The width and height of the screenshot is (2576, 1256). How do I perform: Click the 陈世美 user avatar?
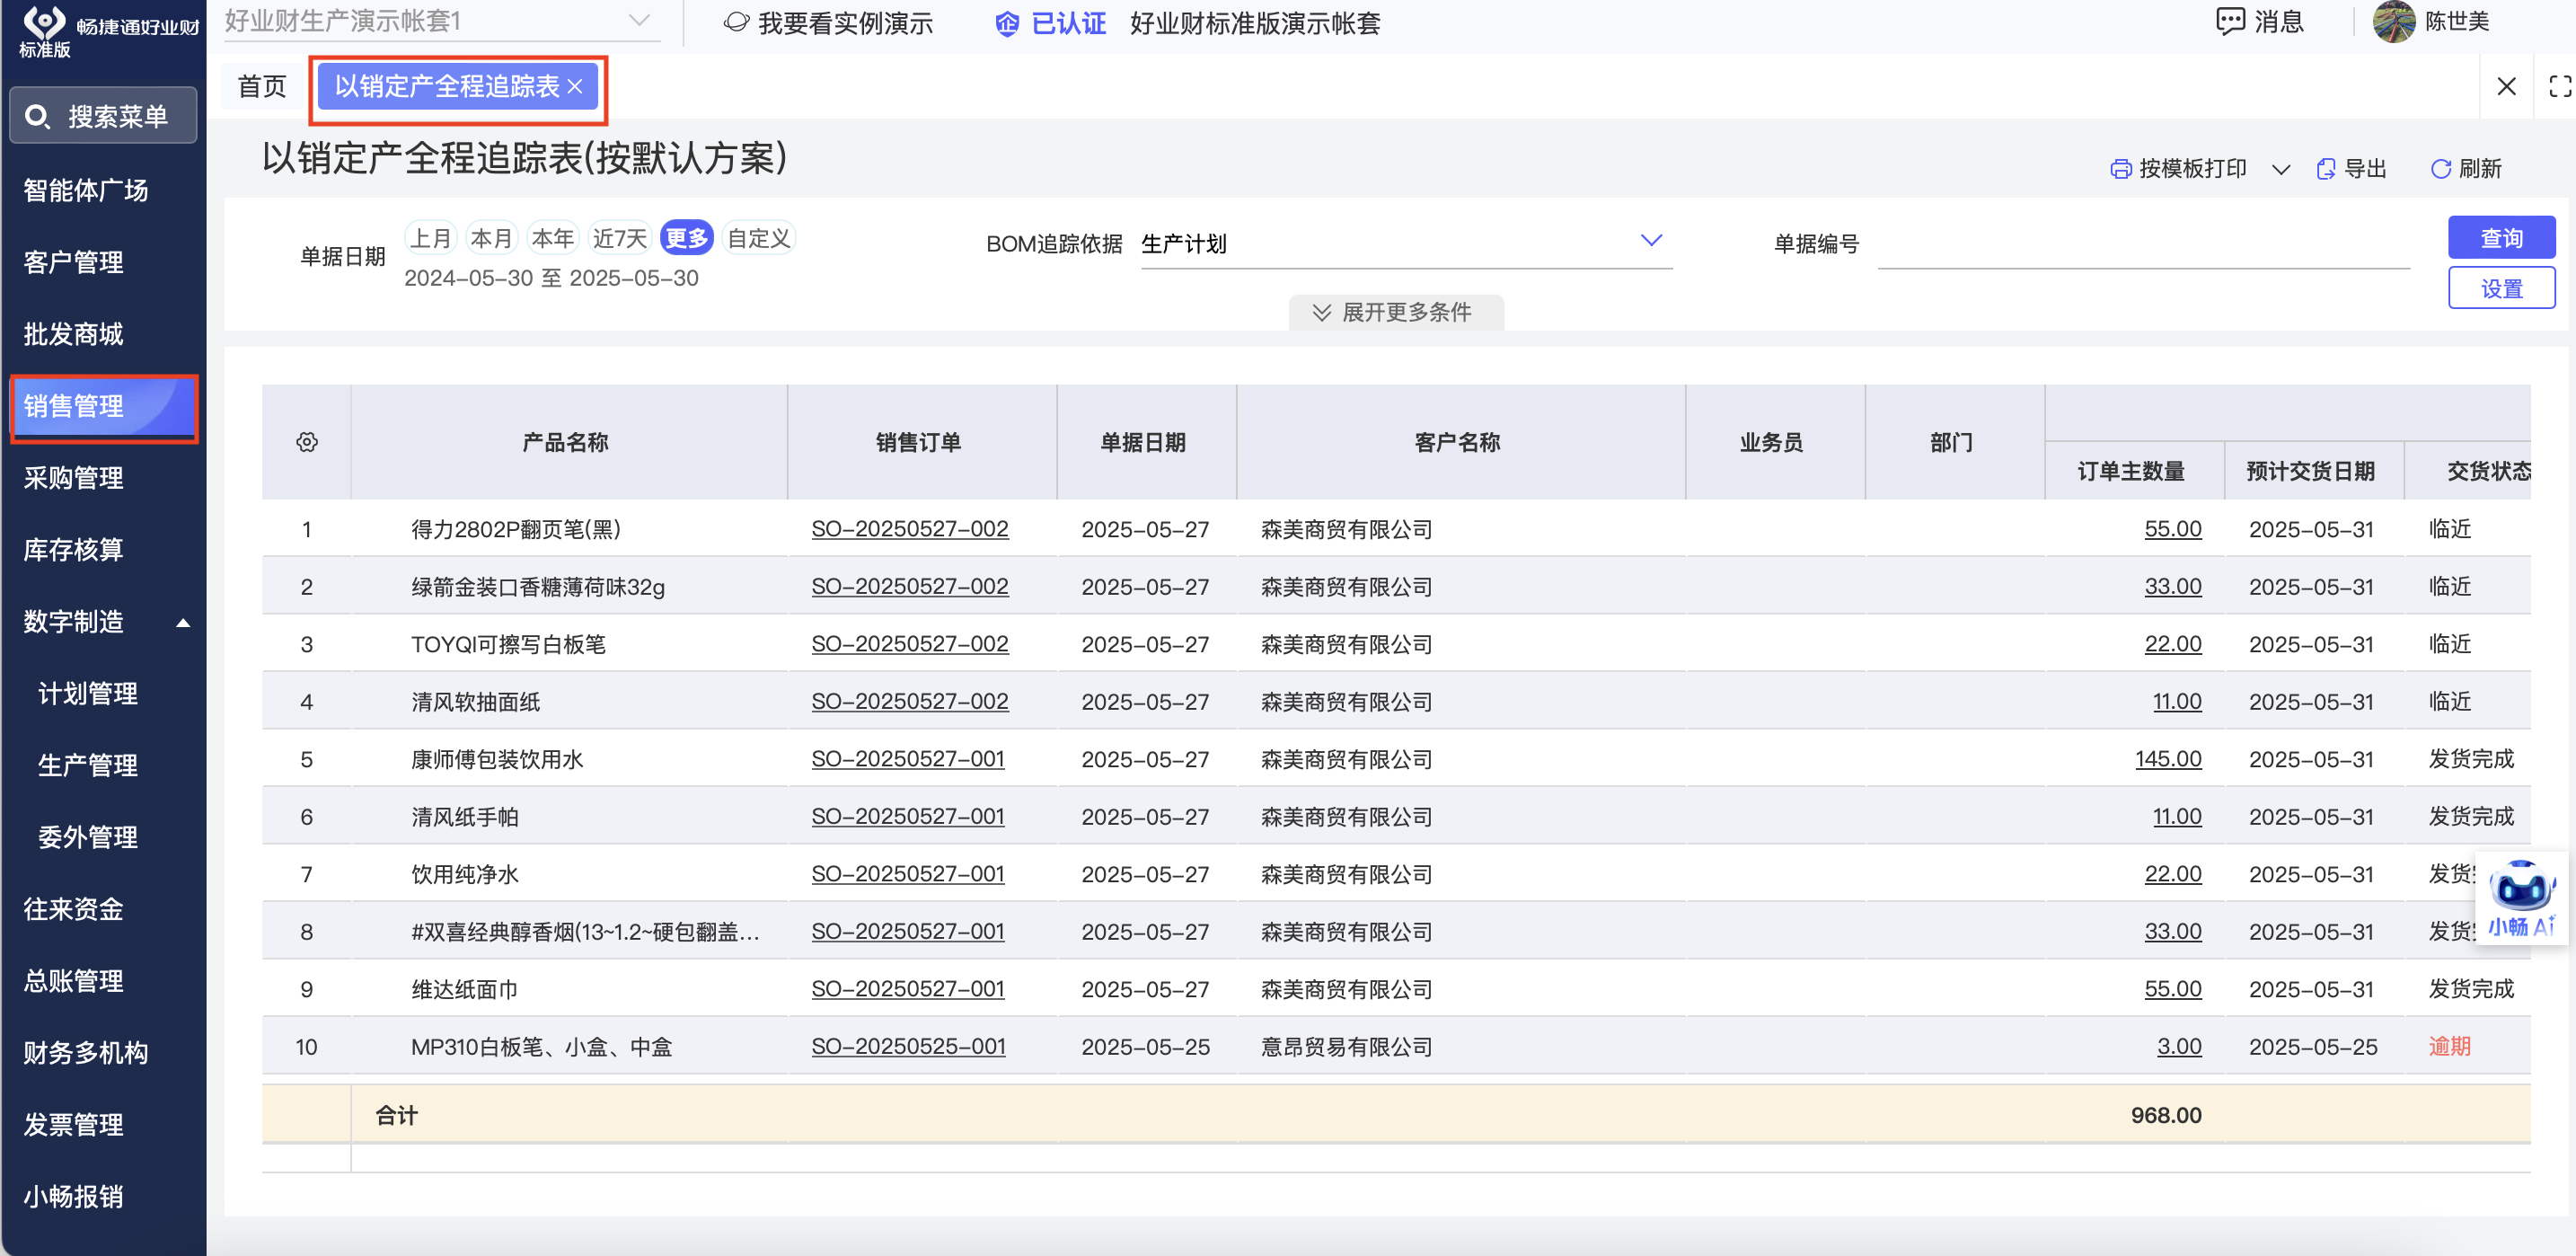pos(2394,22)
